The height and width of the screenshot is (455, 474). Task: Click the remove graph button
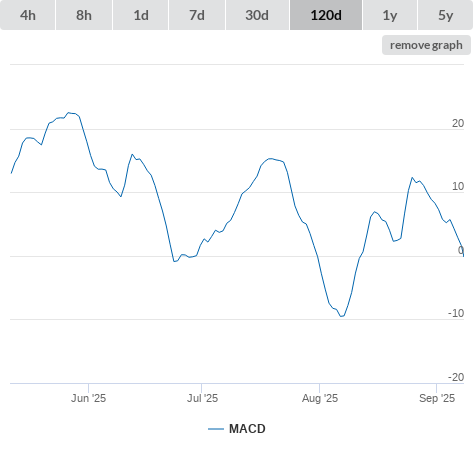coord(426,45)
